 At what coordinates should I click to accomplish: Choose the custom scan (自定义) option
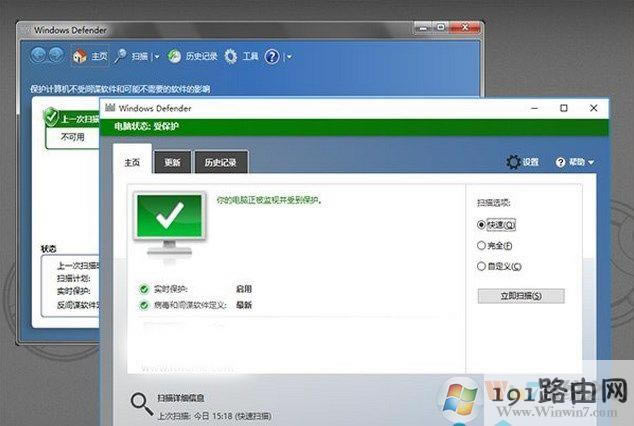(x=481, y=266)
